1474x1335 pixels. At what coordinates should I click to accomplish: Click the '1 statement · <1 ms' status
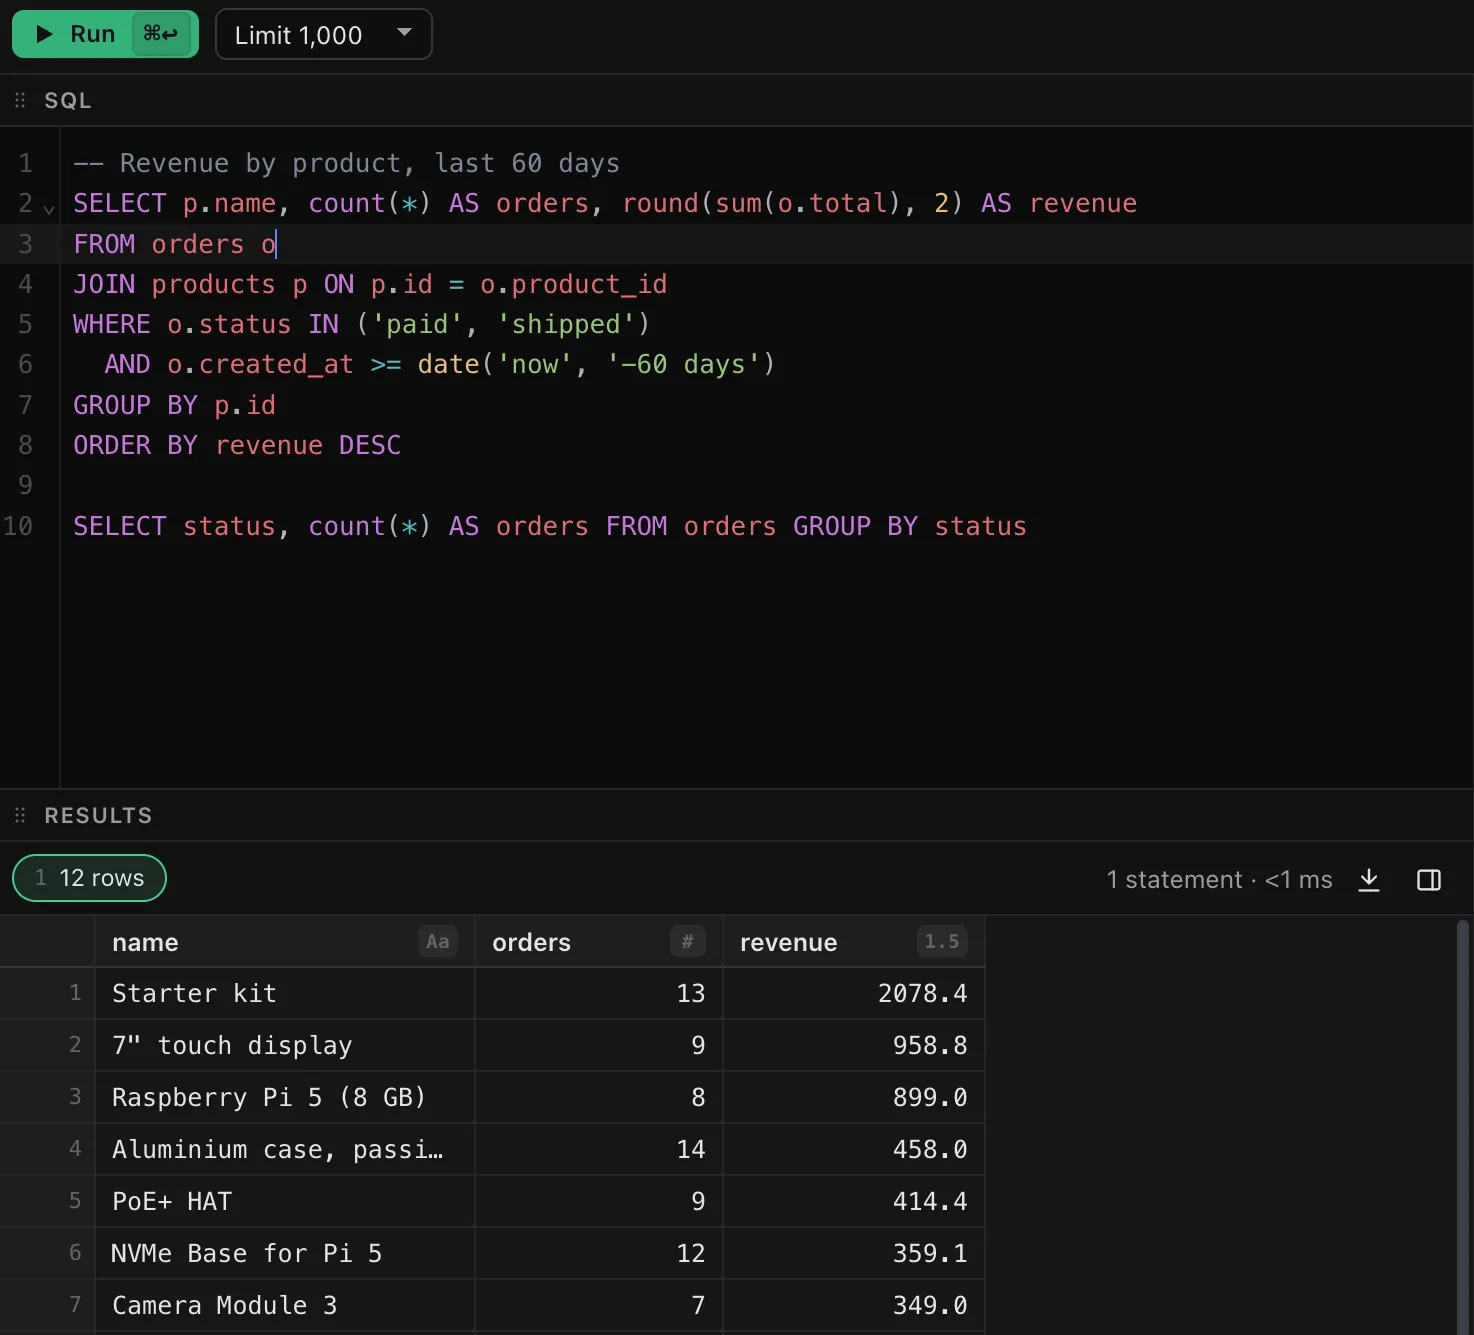click(x=1219, y=880)
